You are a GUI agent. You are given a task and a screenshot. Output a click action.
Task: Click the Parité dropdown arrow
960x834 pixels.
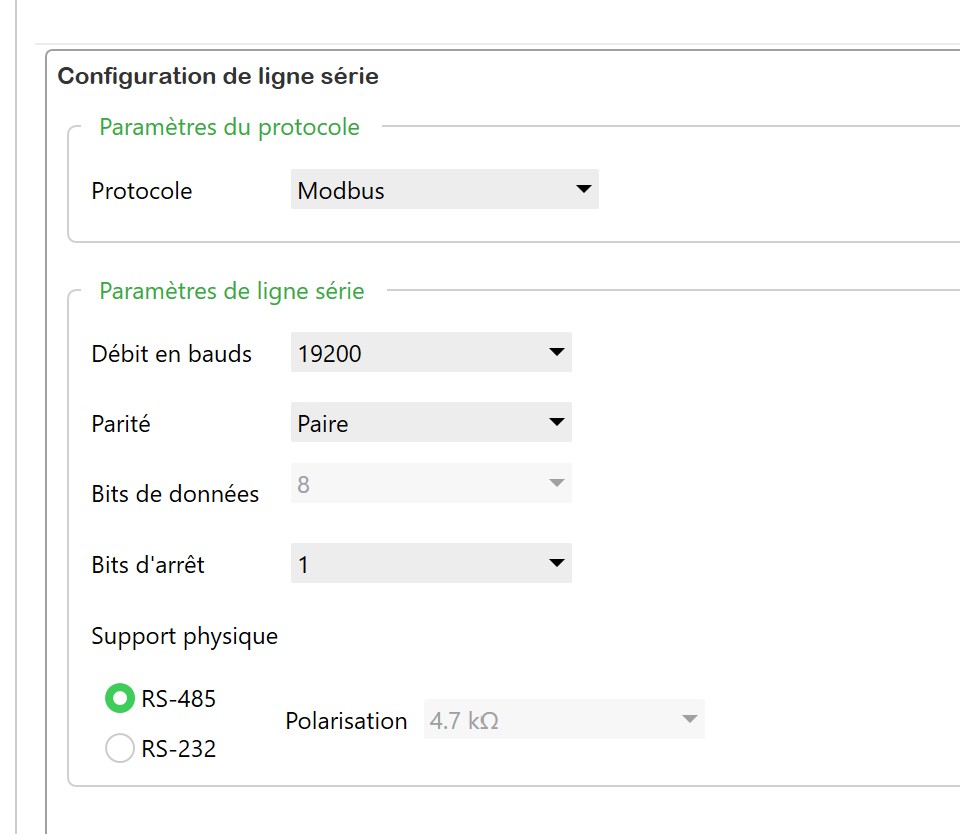click(x=557, y=423)
